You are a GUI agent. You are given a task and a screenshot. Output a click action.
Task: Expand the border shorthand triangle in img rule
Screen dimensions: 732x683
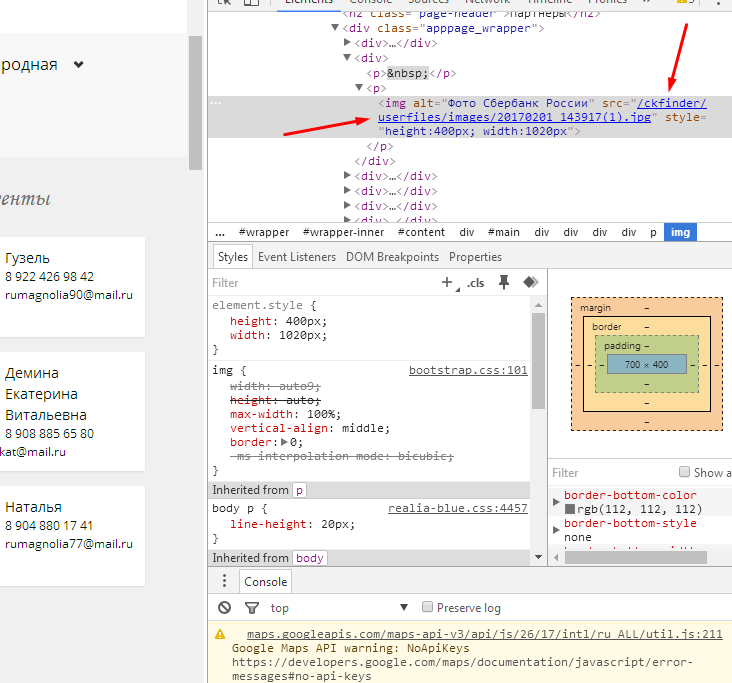(284, 442)
